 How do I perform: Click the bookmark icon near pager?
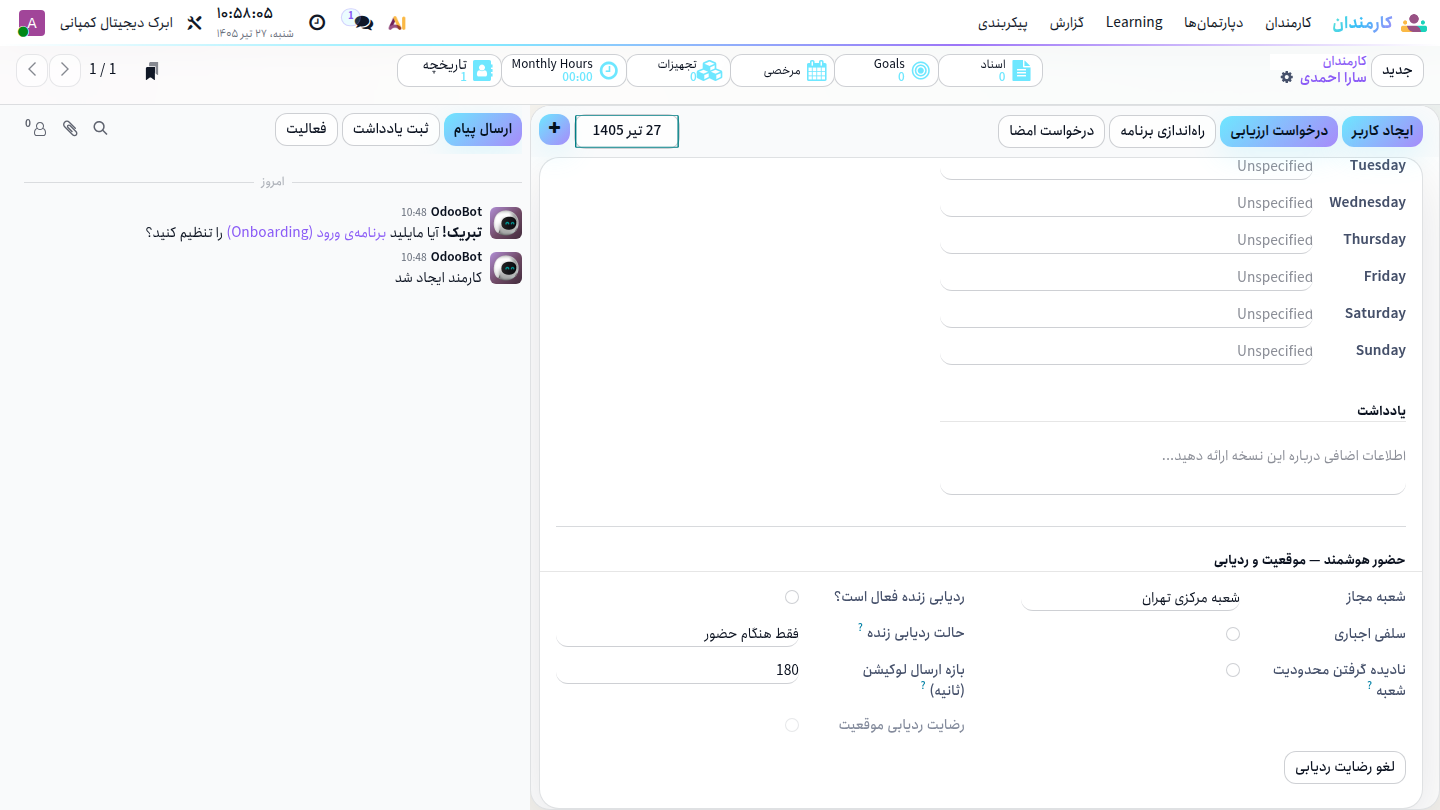pyautogui.click(x=151, y=70)
